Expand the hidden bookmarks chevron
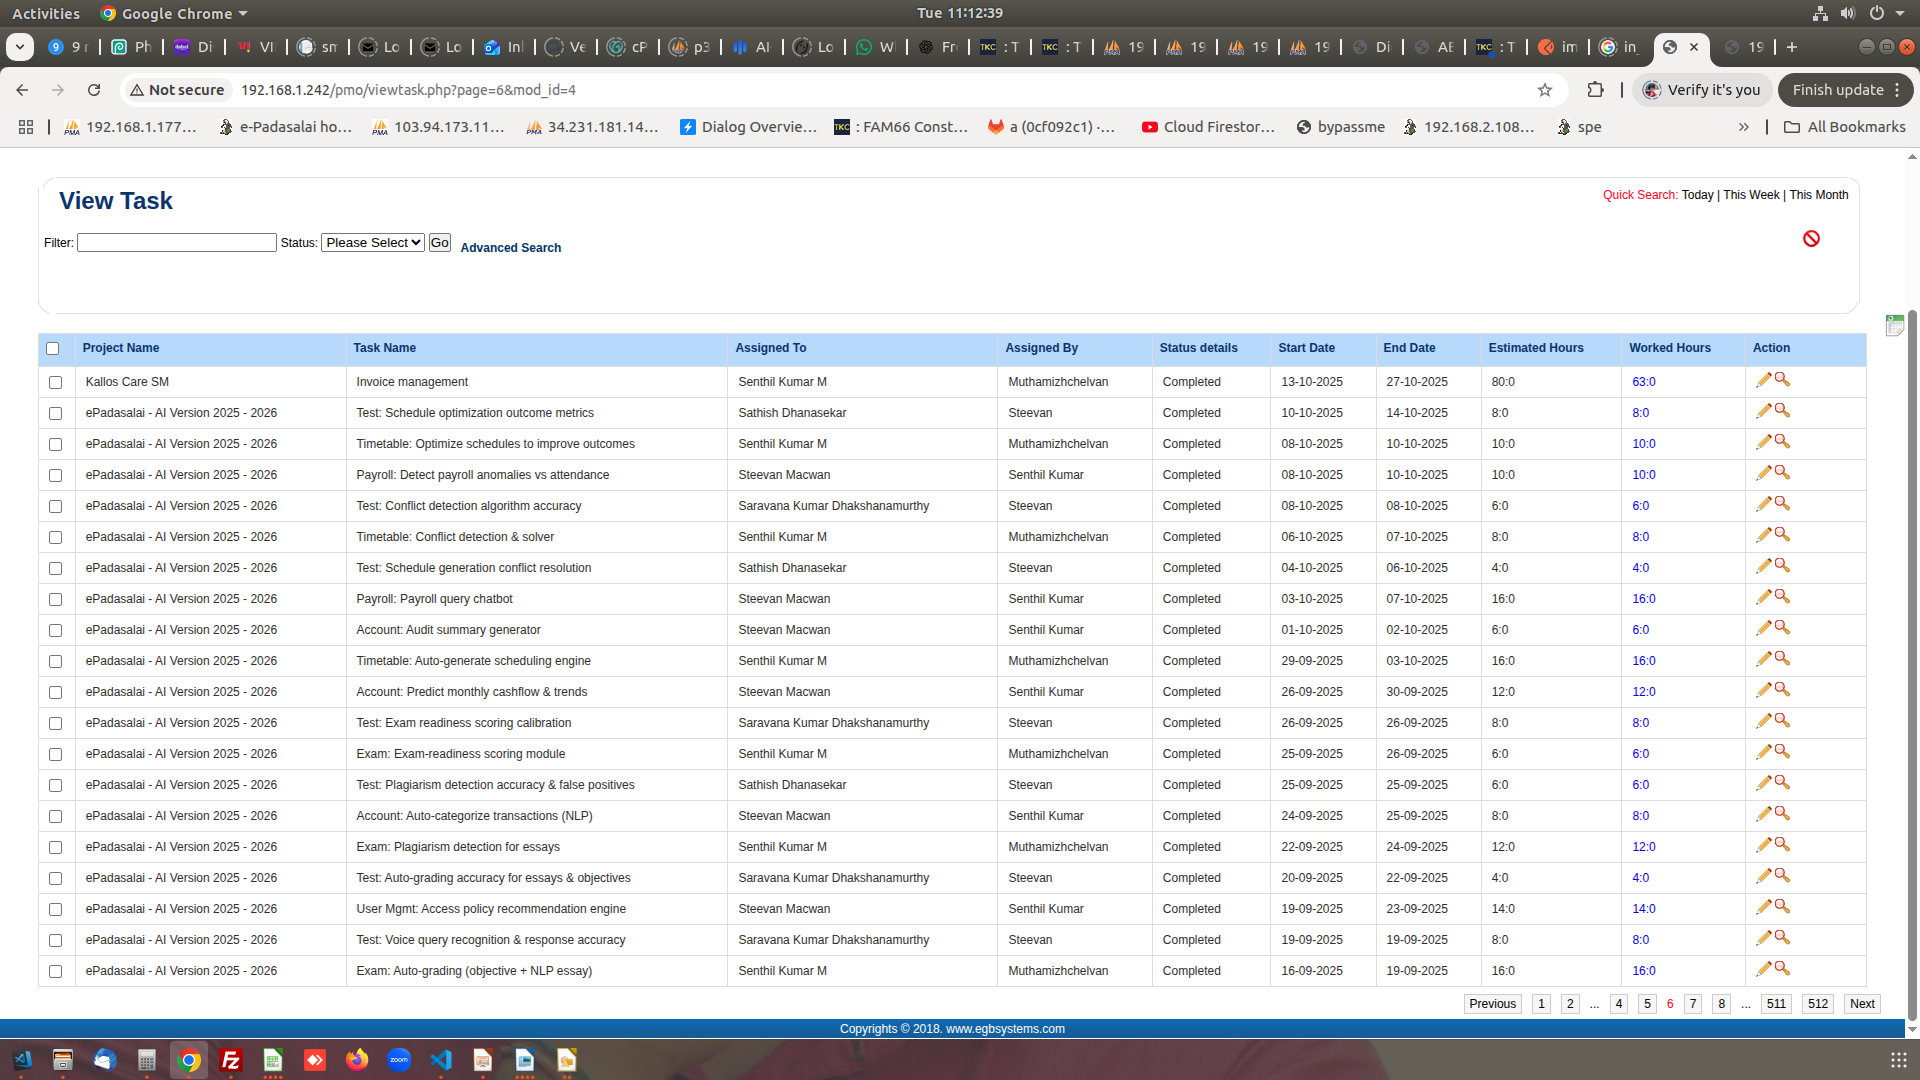The height and width of the screenshot is (1080, 1920). point(1743,127)
